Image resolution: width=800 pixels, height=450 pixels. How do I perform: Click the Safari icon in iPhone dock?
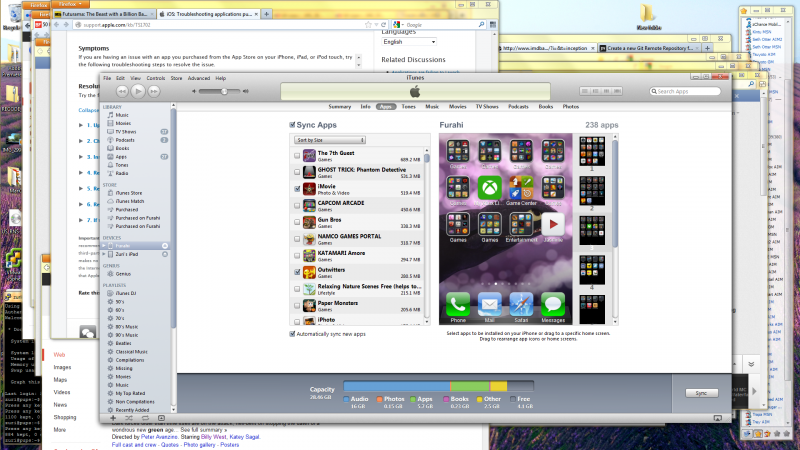520,303
